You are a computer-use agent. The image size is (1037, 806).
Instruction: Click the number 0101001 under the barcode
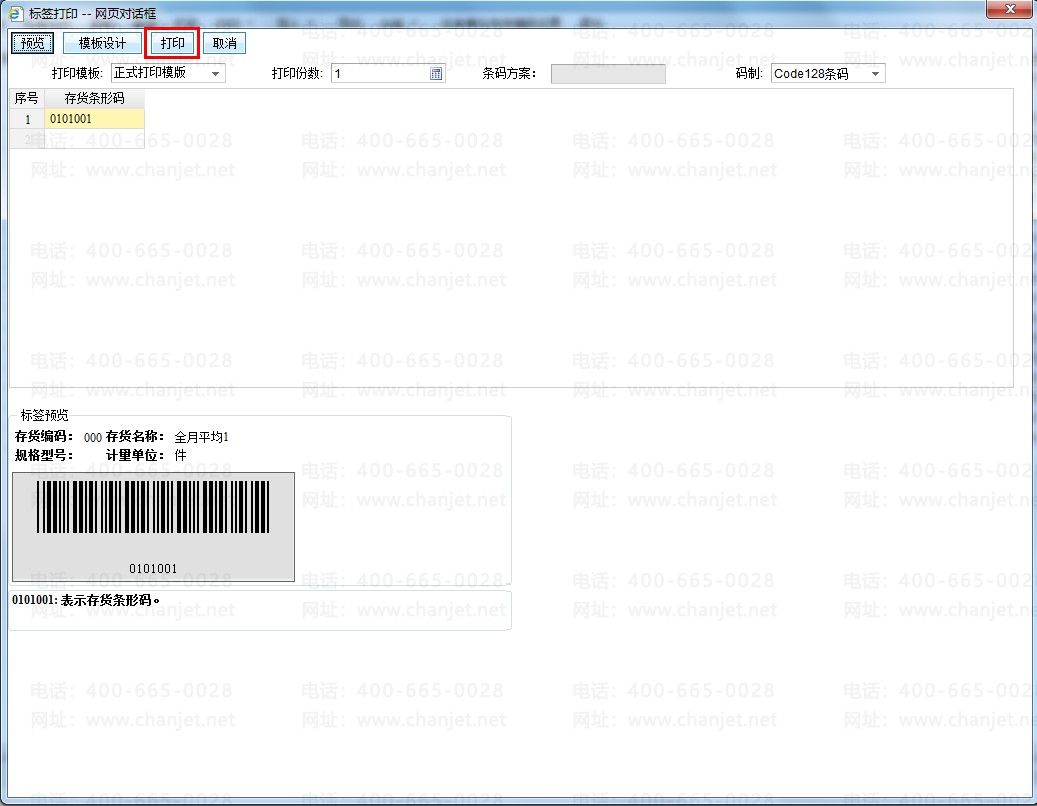point(153,569)
